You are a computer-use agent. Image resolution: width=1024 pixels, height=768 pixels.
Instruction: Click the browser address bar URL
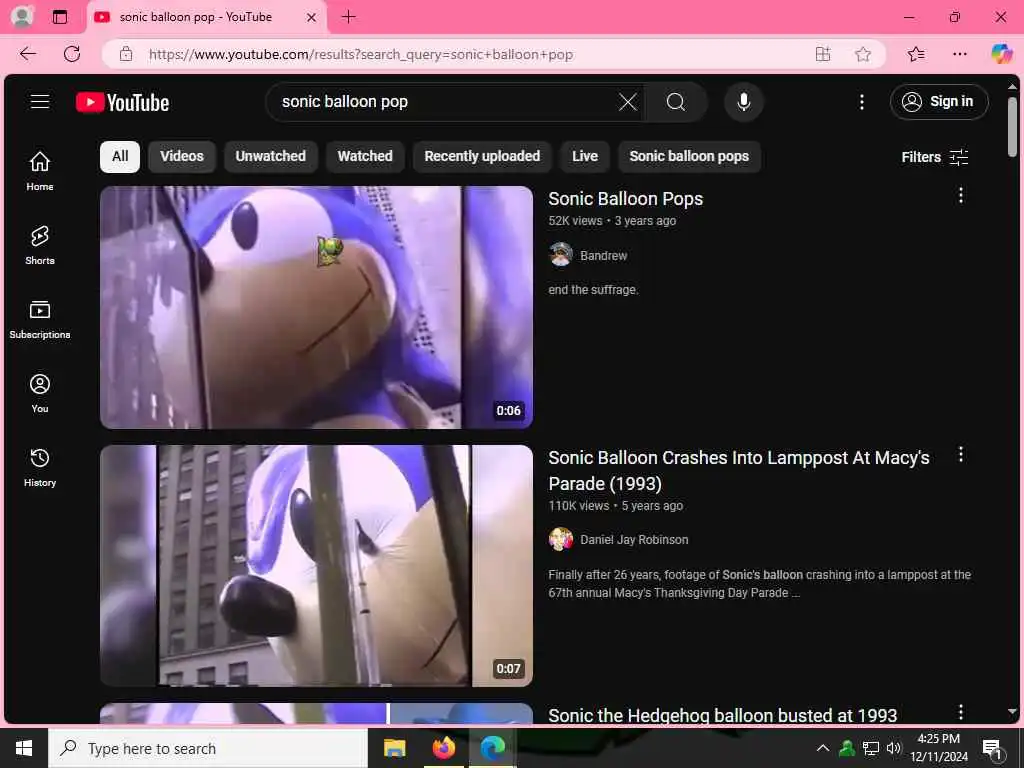(360, 54)
